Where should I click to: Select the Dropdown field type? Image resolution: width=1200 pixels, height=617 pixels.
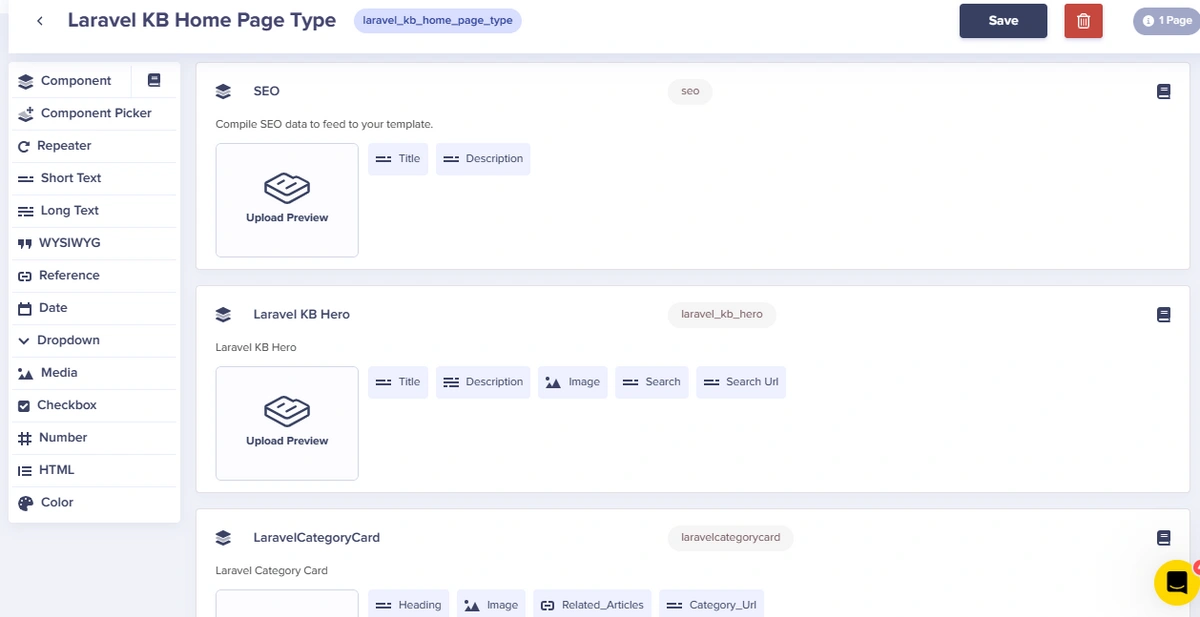click(68, 340)
